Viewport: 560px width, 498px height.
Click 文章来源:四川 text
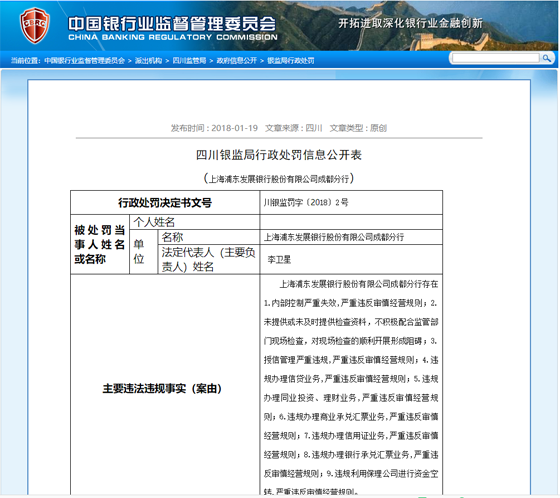(x=294, y=128)
